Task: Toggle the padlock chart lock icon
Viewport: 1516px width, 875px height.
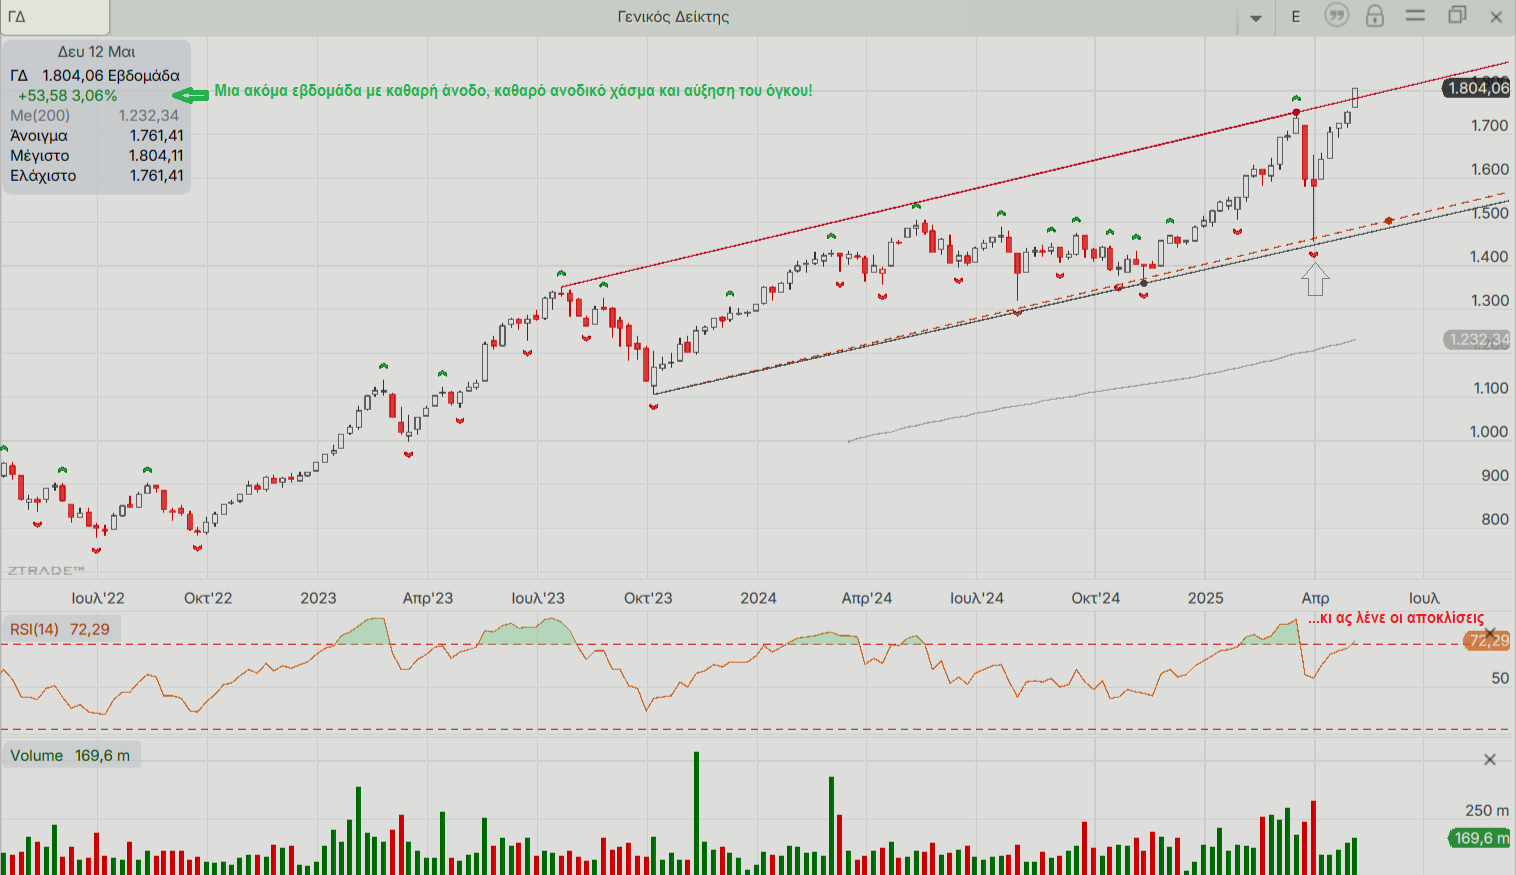Action: coord(1375,16)
